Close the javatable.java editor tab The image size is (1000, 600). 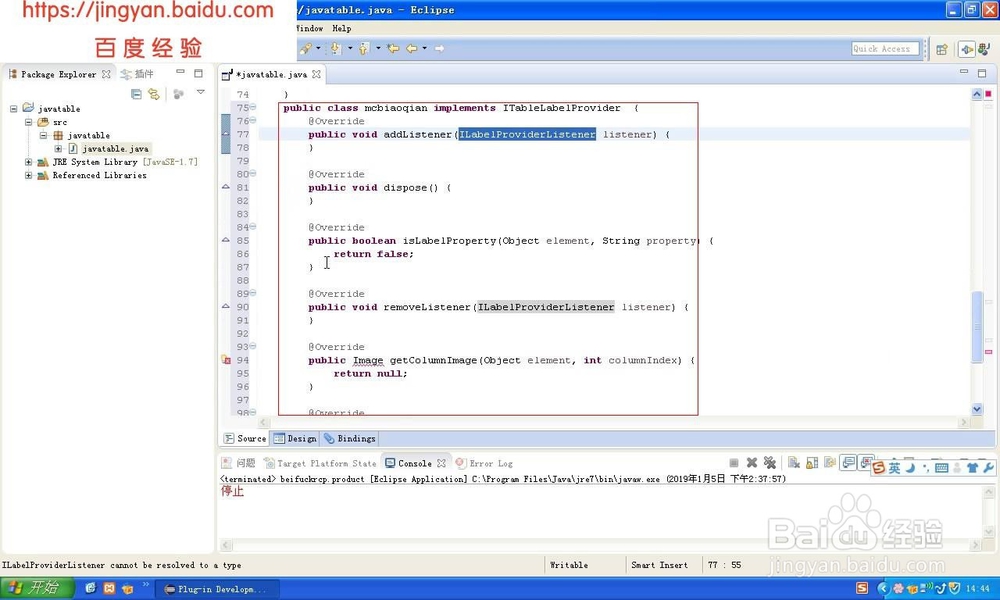(x=316, y=75)
